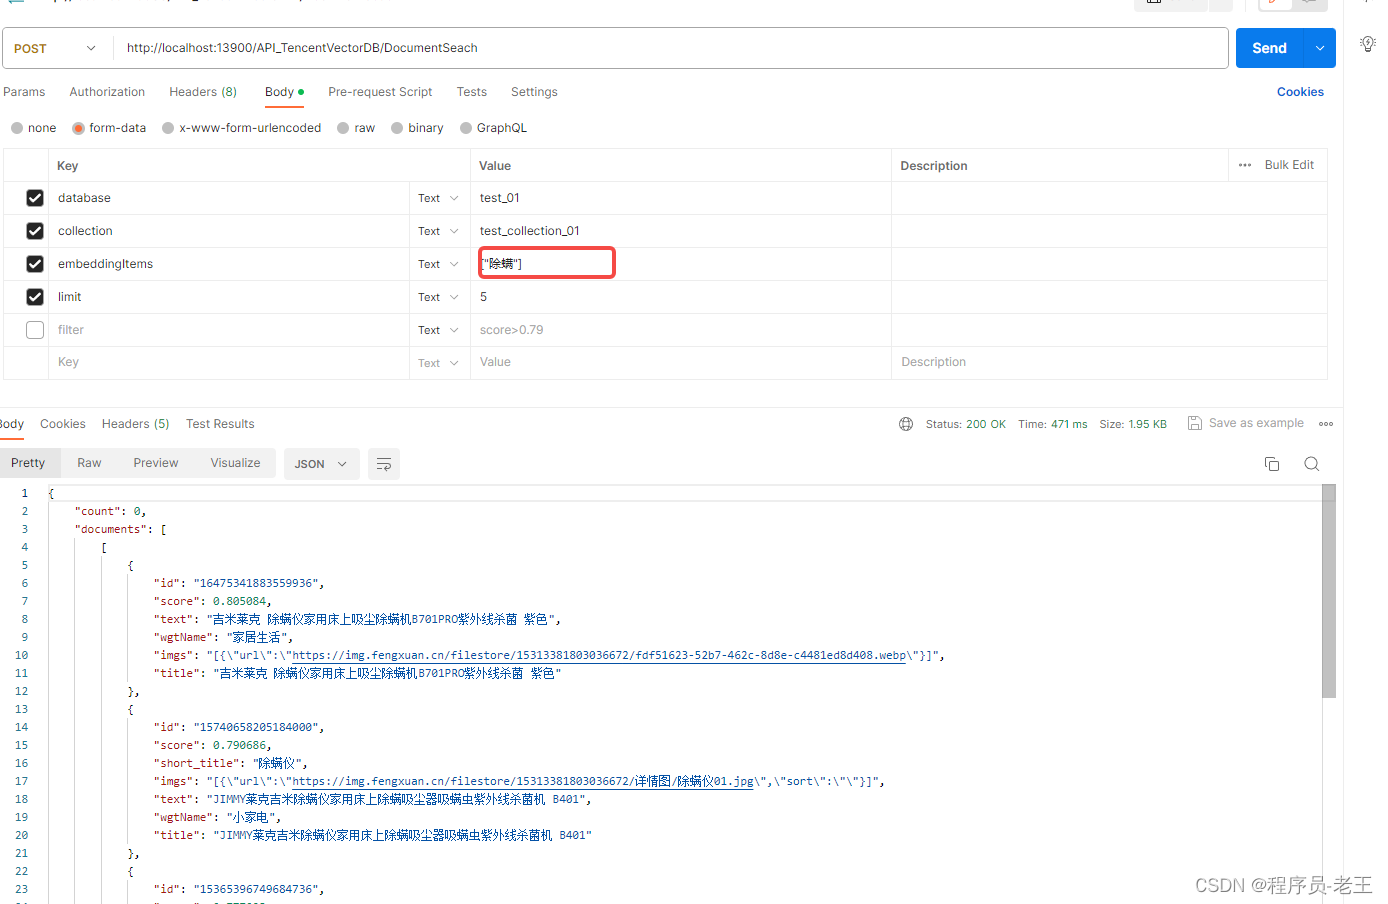
Task: Select the raw body type radio
Action: tap(343, 128)
